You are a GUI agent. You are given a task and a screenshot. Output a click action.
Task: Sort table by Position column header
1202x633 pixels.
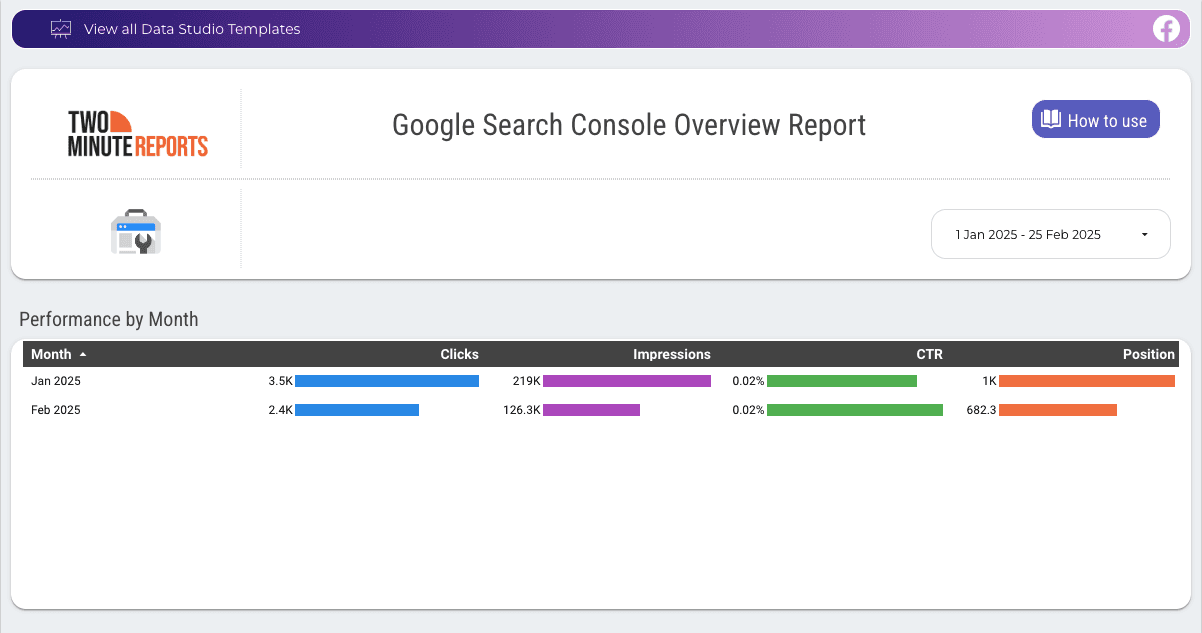(1149, 354)
